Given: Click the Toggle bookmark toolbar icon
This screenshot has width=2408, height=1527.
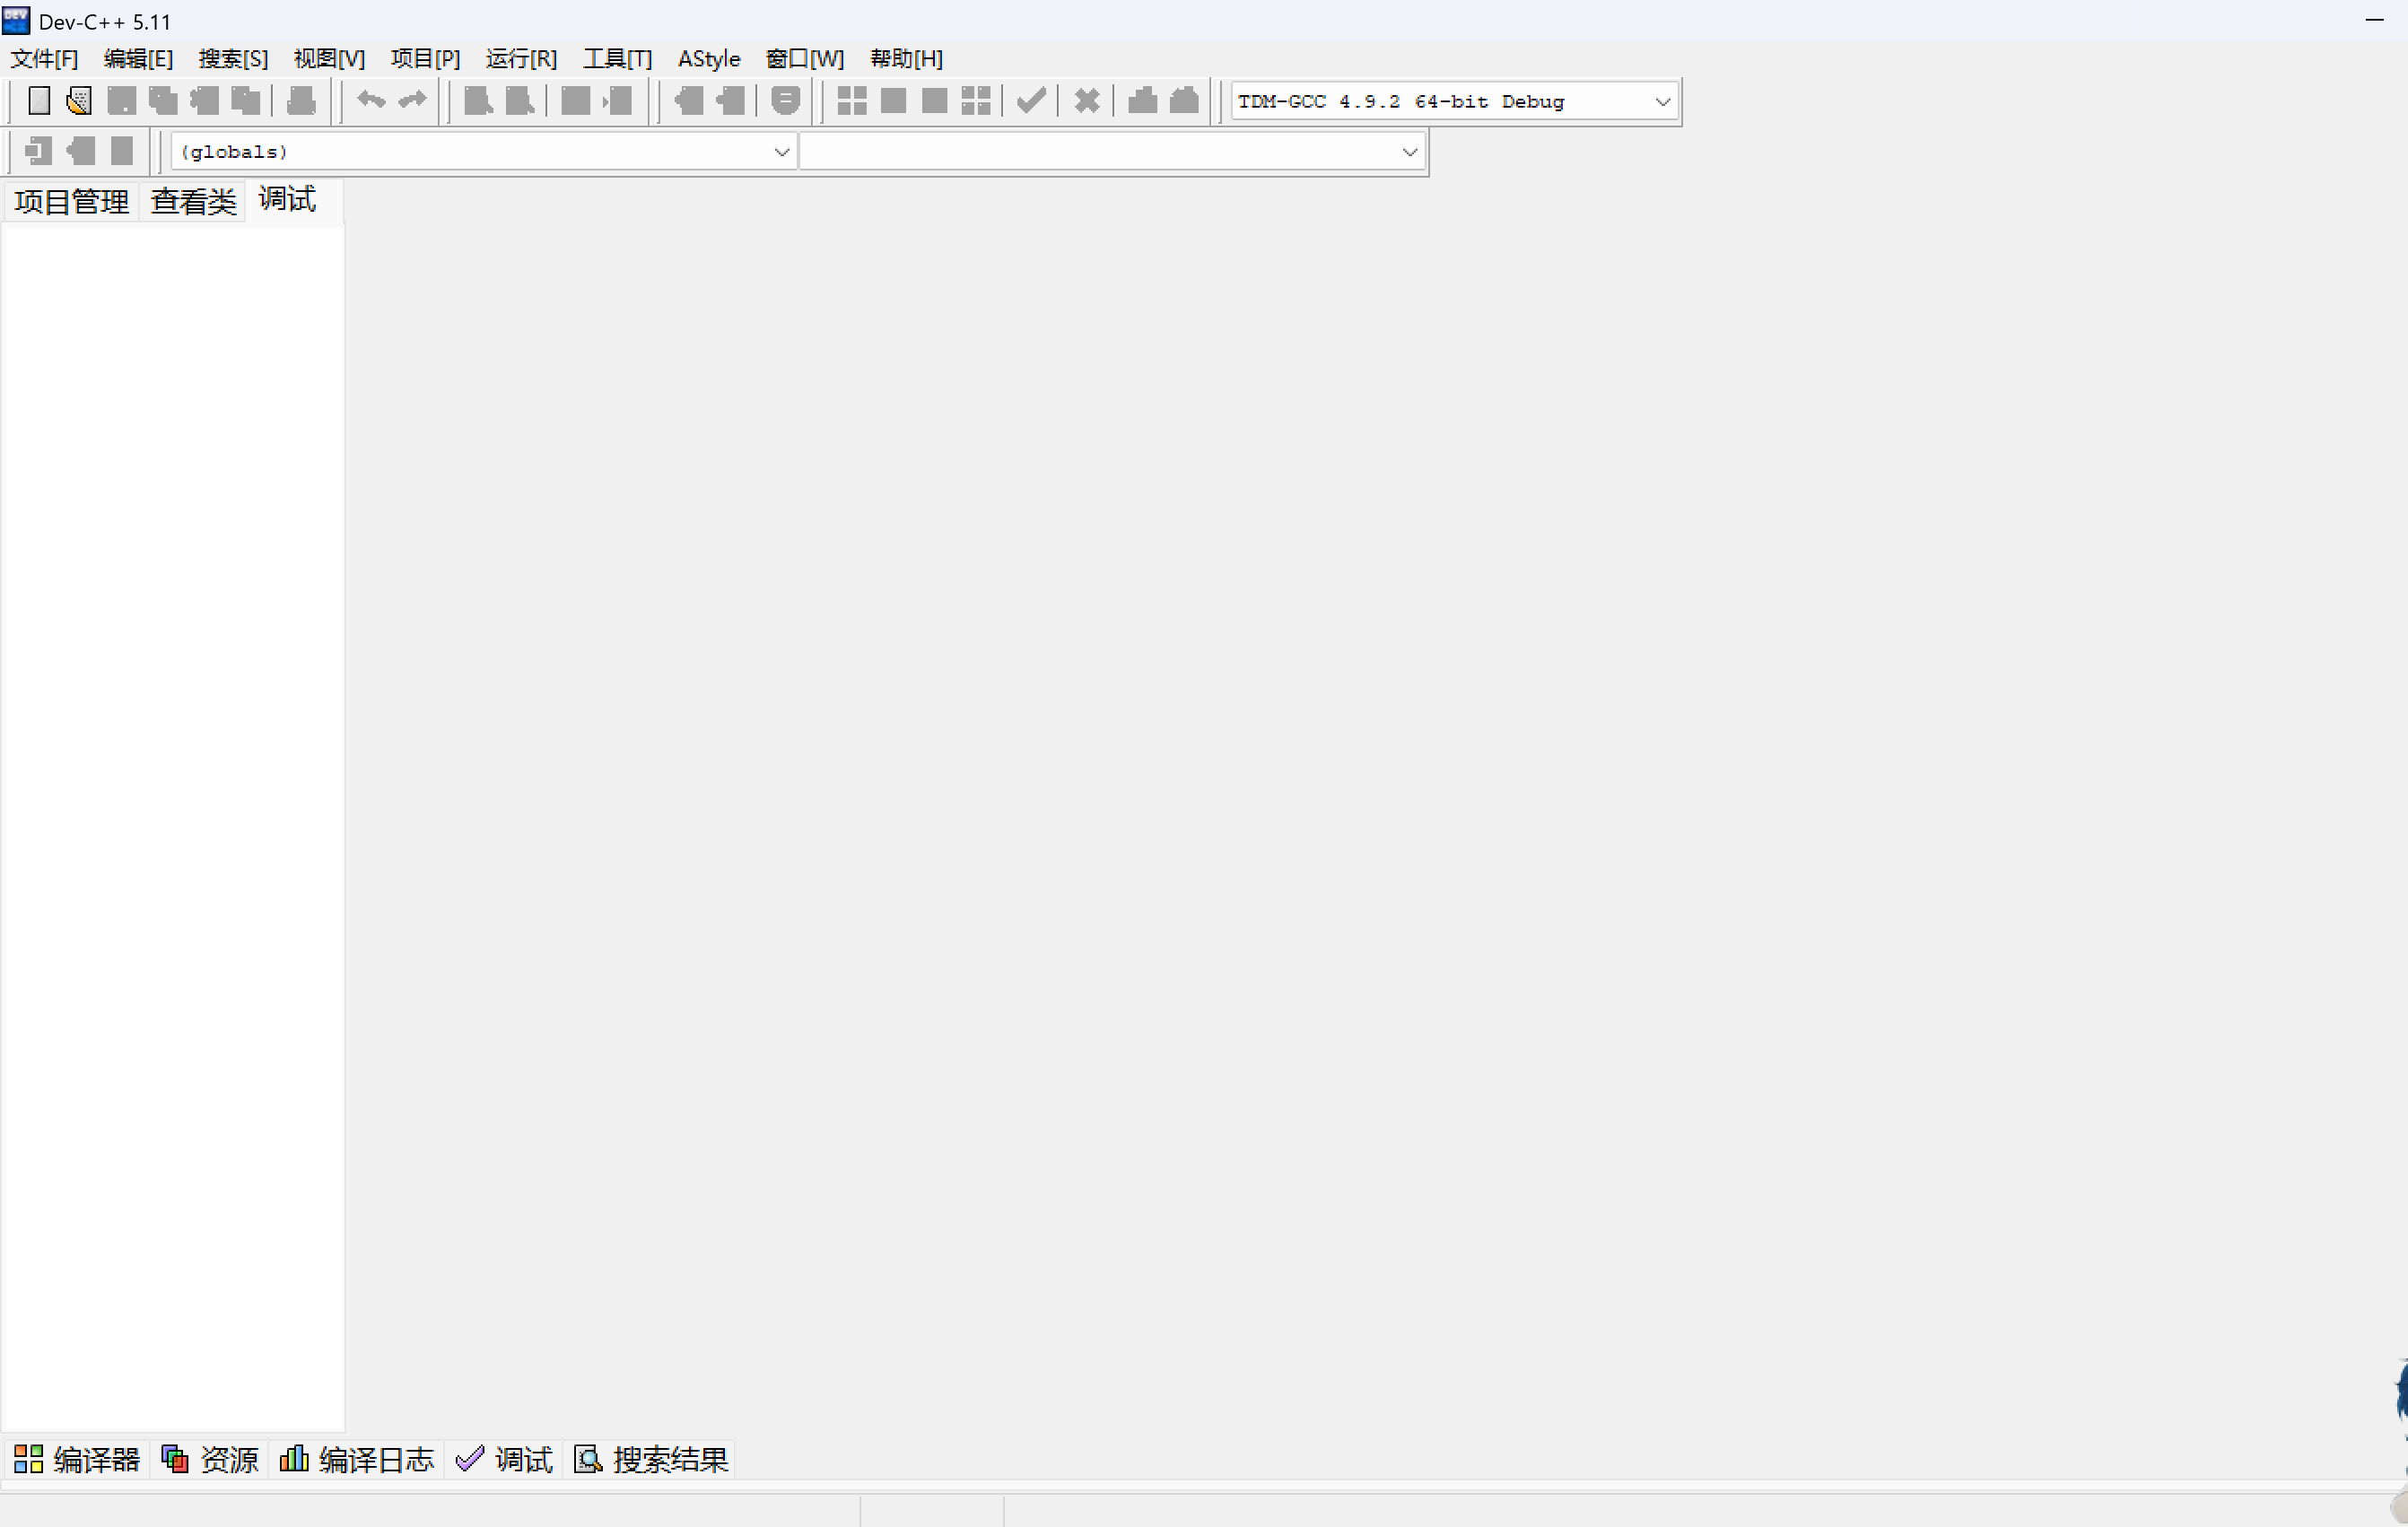Looking at the screenshot, I should [81, 151].
